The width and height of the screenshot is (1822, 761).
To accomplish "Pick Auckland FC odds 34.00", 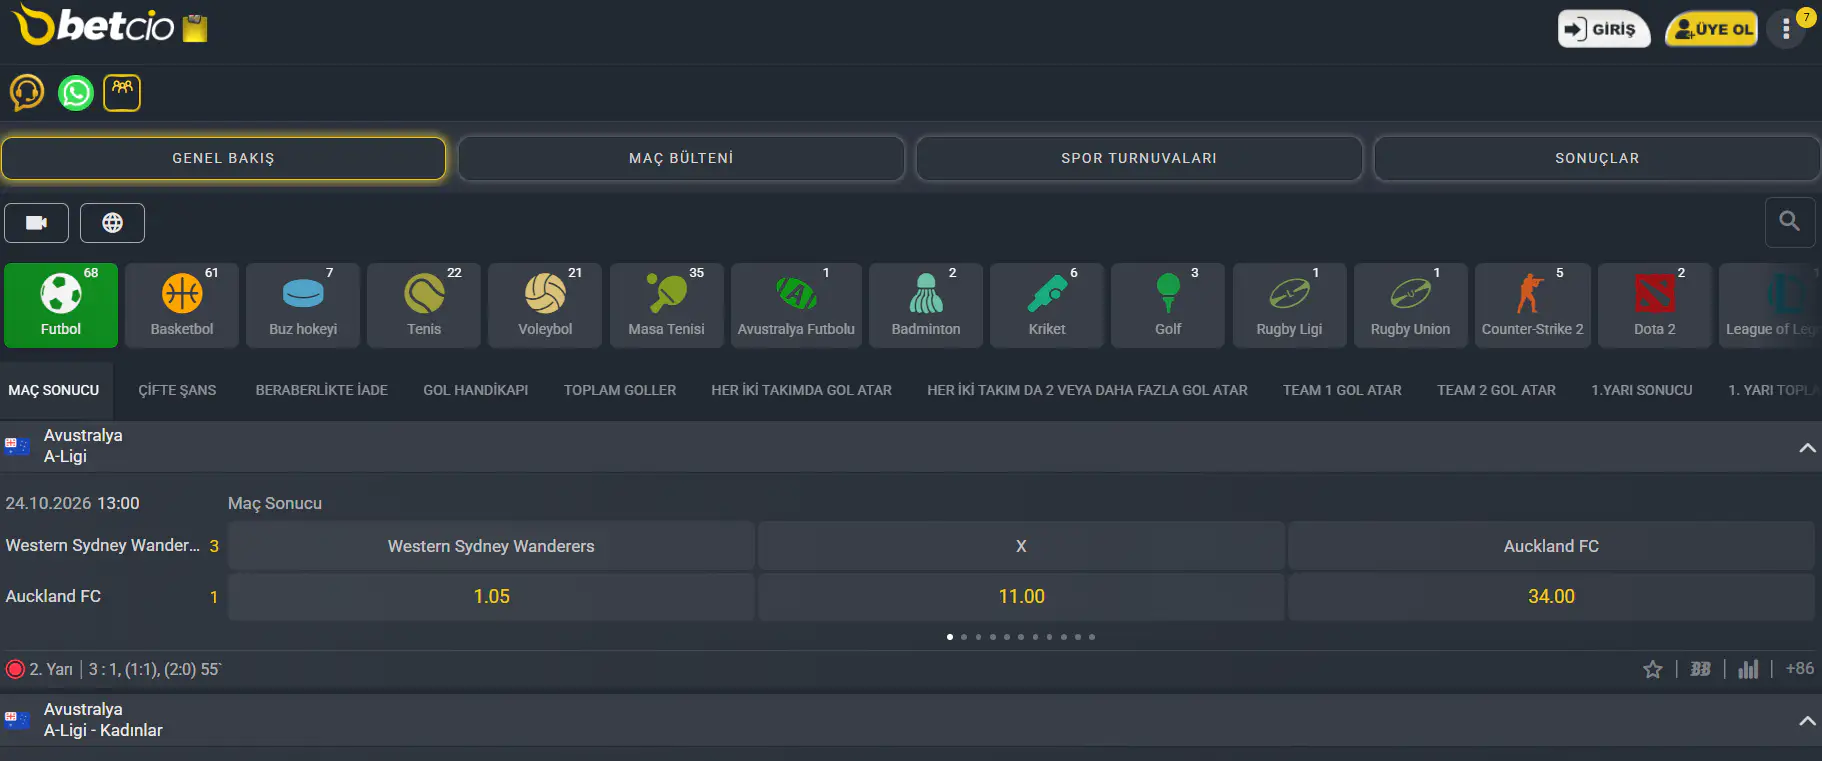I will tap(1551, 596).
